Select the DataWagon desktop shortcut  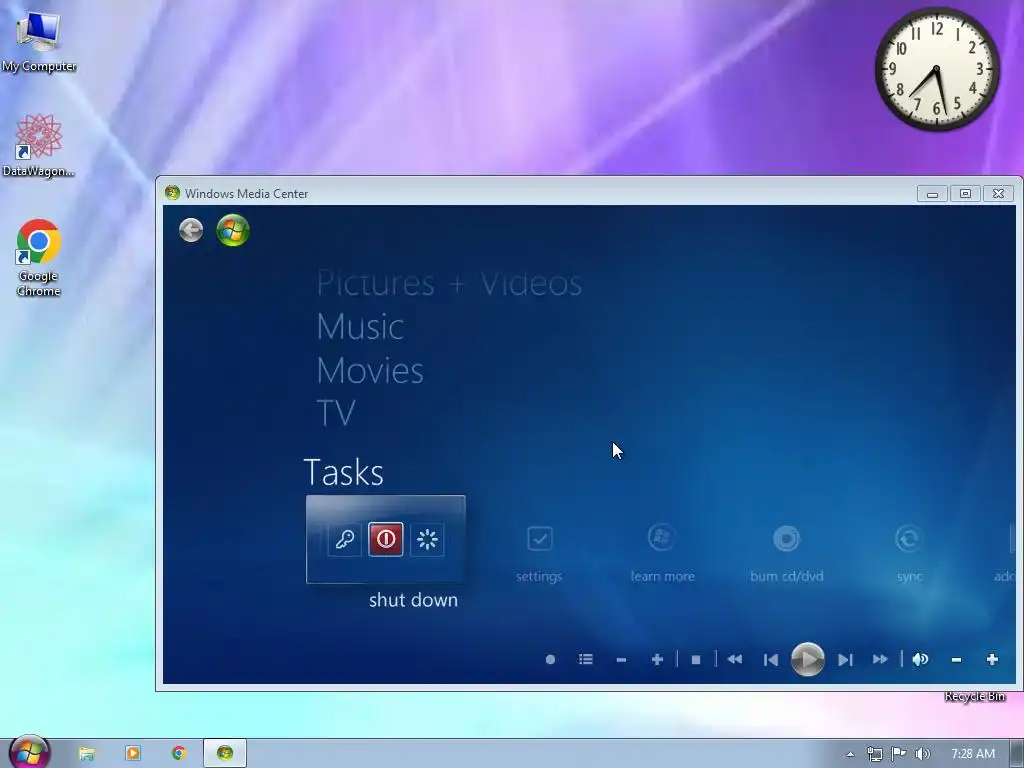(39, 145)
